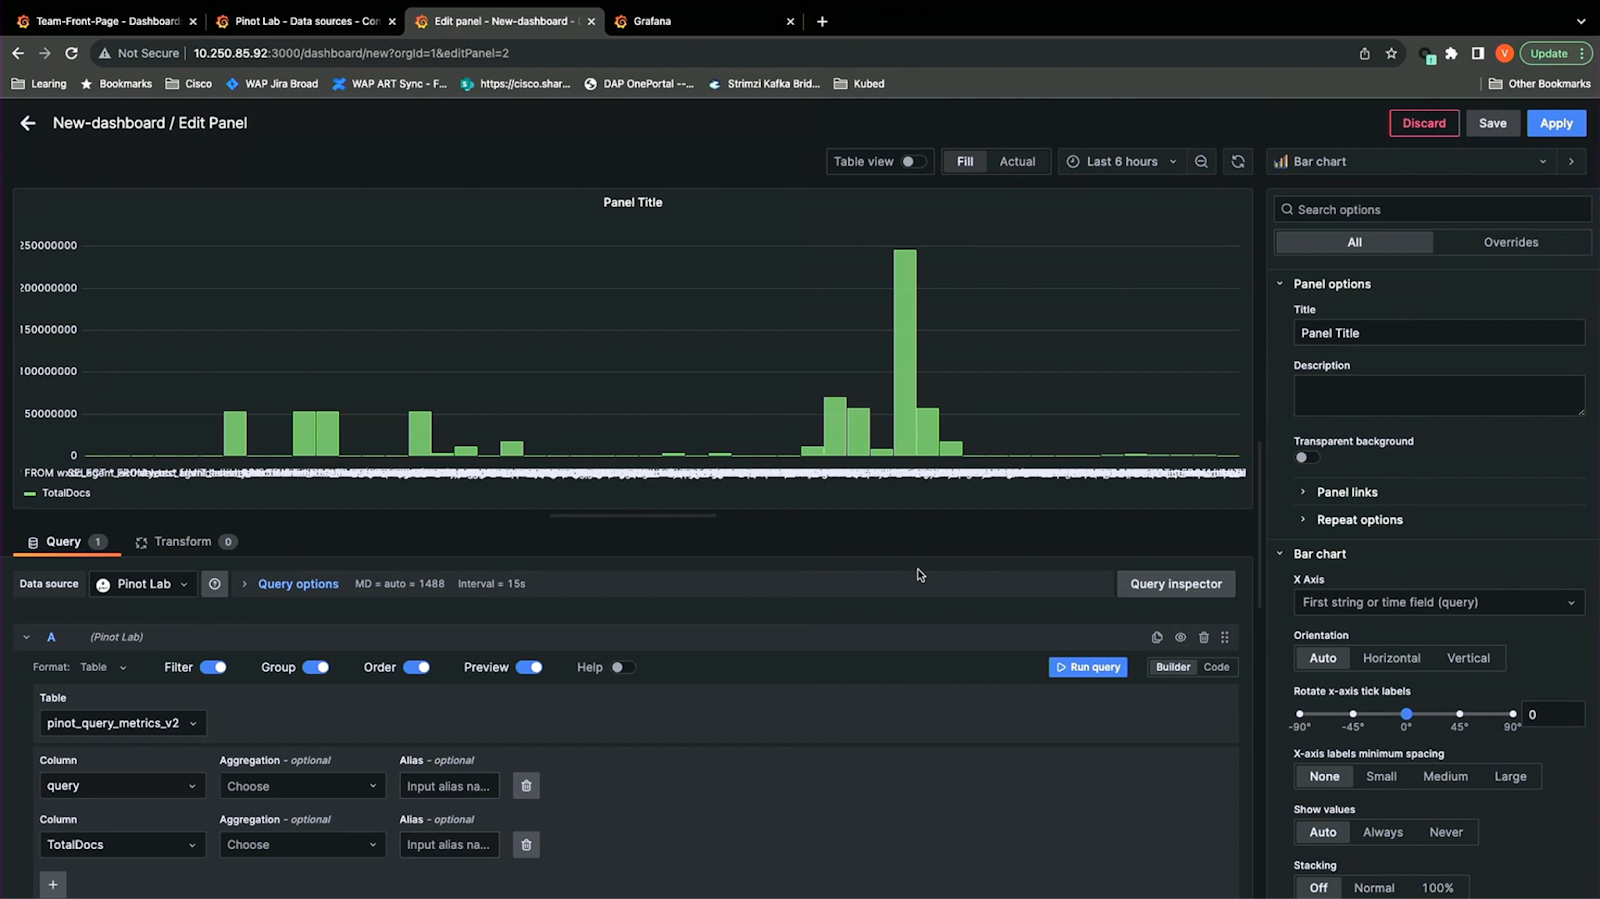
Task: Refresh the dashboard panel data
Action: [x=1238, y=162]
